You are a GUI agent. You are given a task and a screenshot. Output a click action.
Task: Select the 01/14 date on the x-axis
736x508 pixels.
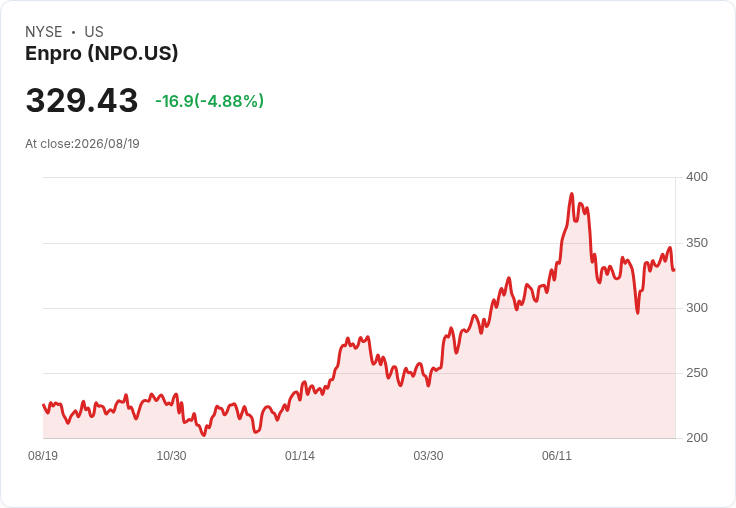click(x=299, y=455)
